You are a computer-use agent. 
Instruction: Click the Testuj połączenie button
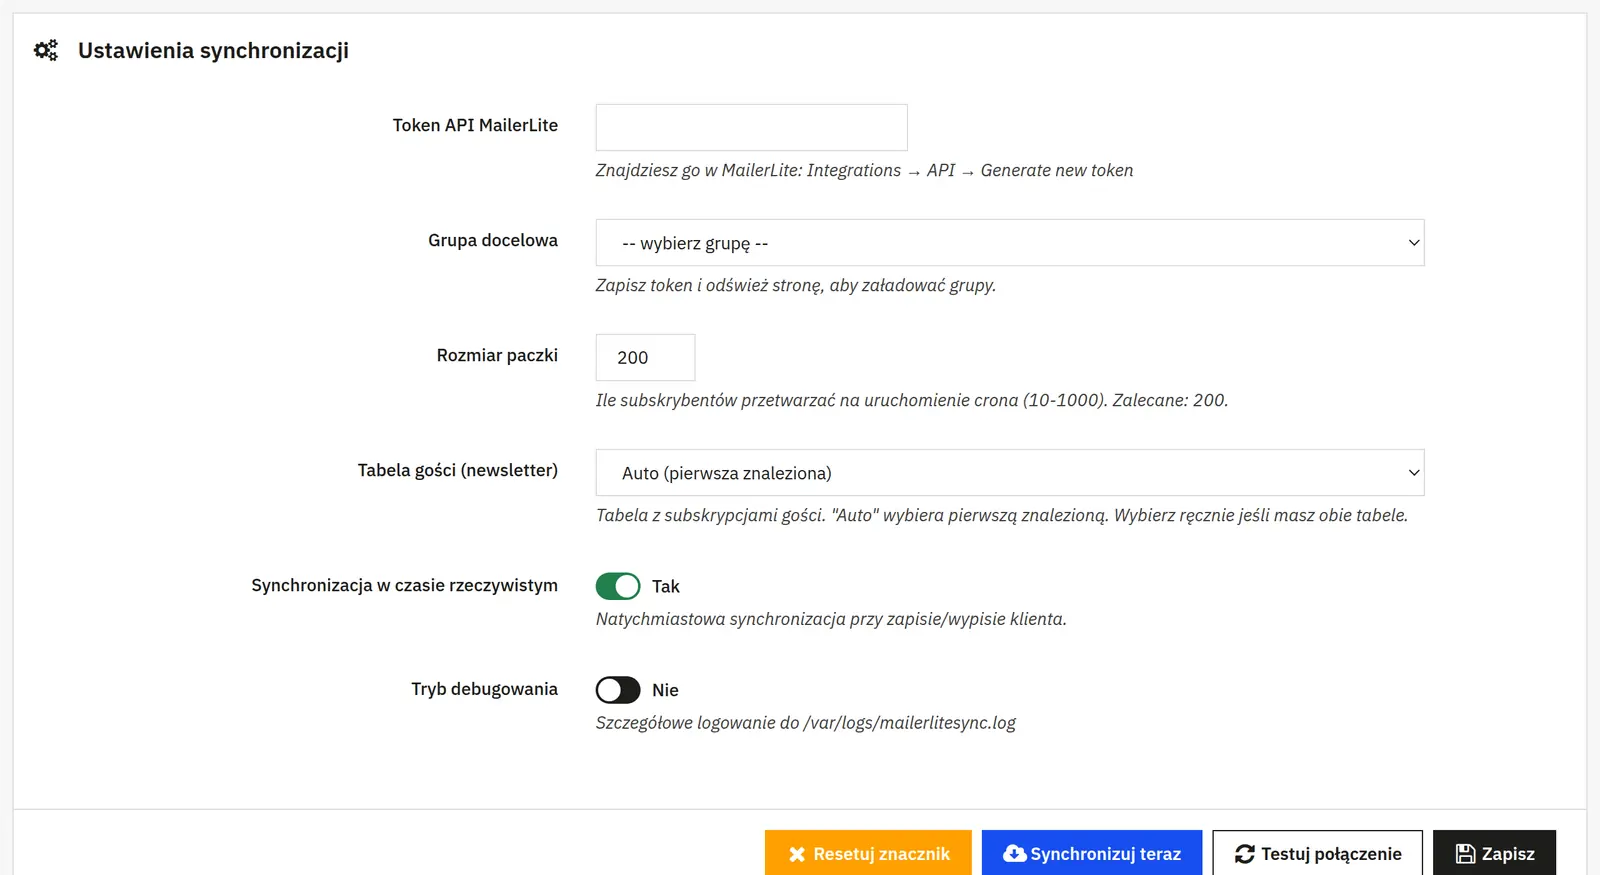tap(1318, 853)
